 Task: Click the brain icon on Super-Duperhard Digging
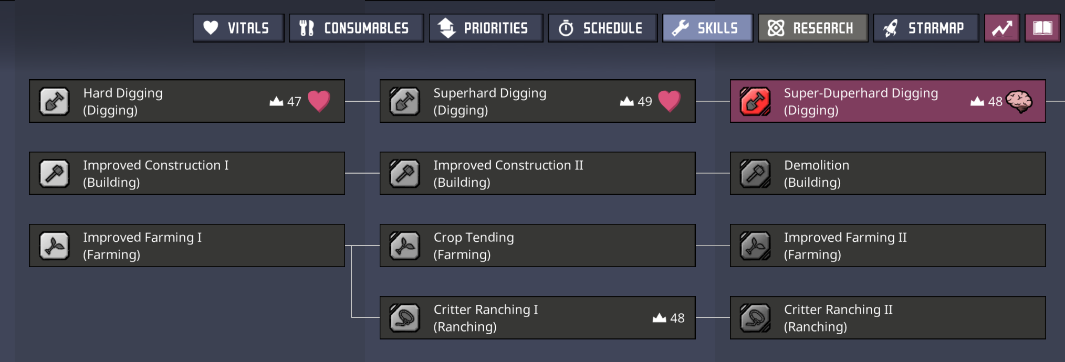tap(1019, 101)
